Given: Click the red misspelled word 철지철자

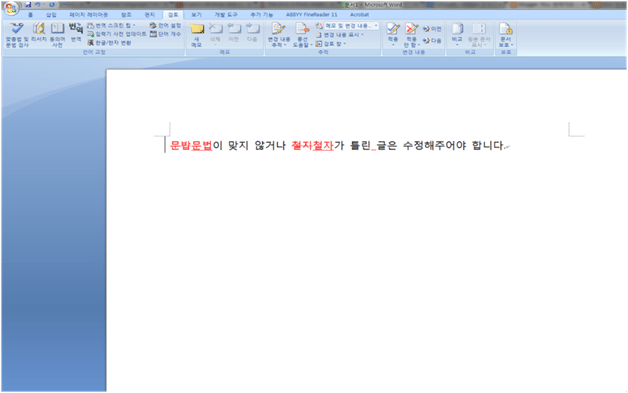Looking at the screenshot, I should (x=312, y=145).
